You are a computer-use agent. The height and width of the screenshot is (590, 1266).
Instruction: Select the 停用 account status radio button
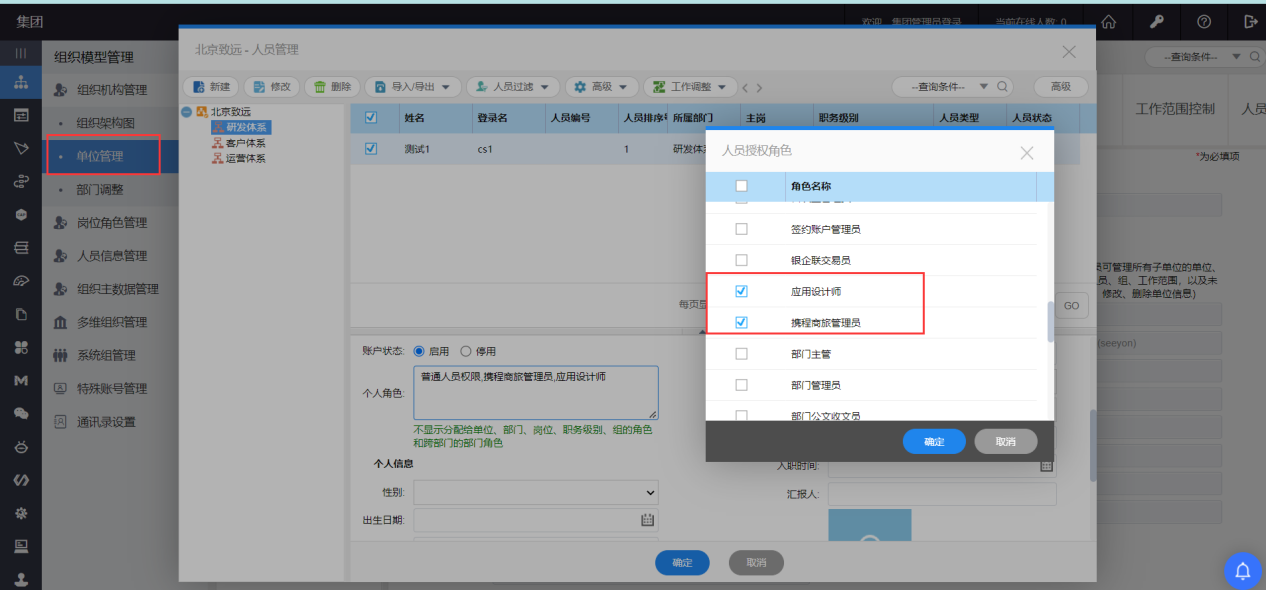466,351
